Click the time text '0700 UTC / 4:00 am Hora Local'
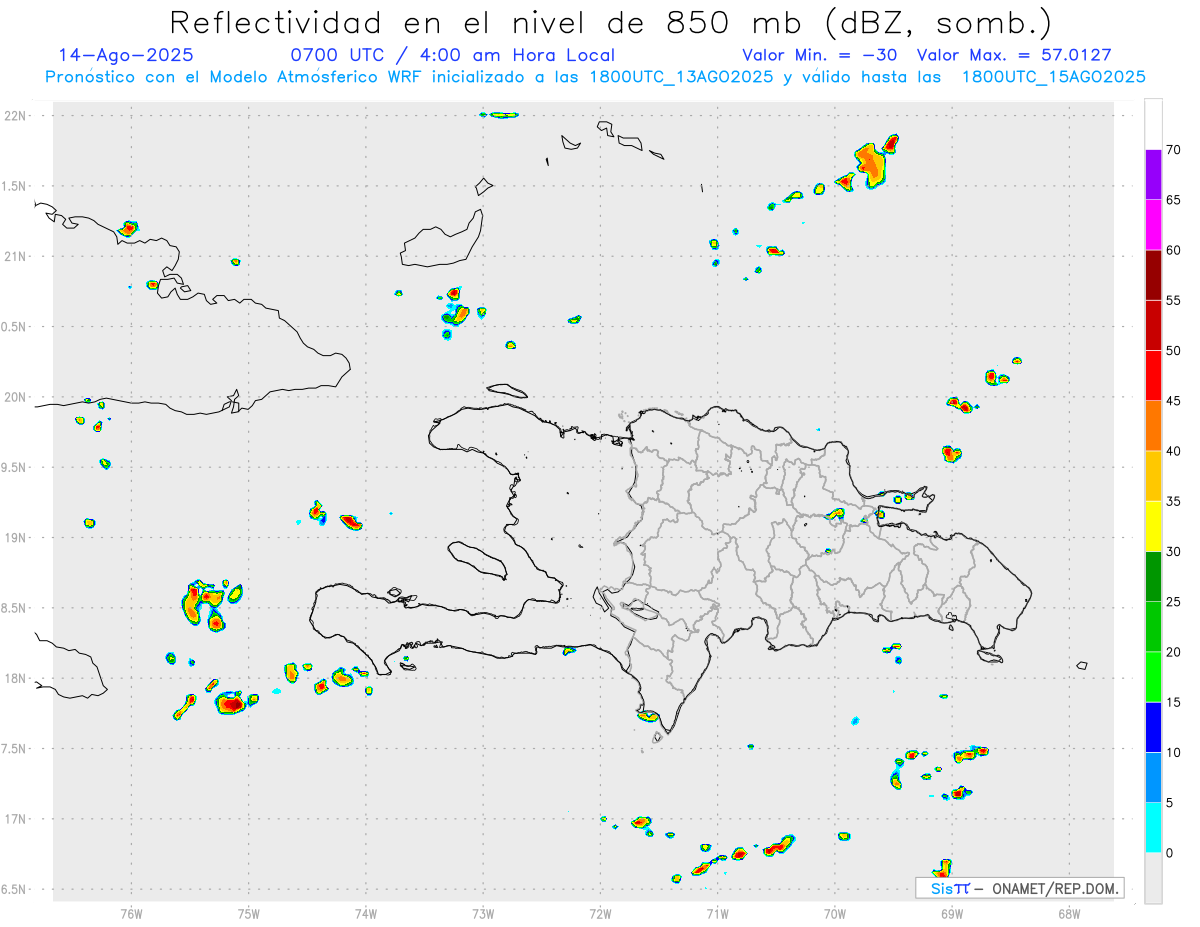The image size is (1200, 927). [x=452, y=55]
